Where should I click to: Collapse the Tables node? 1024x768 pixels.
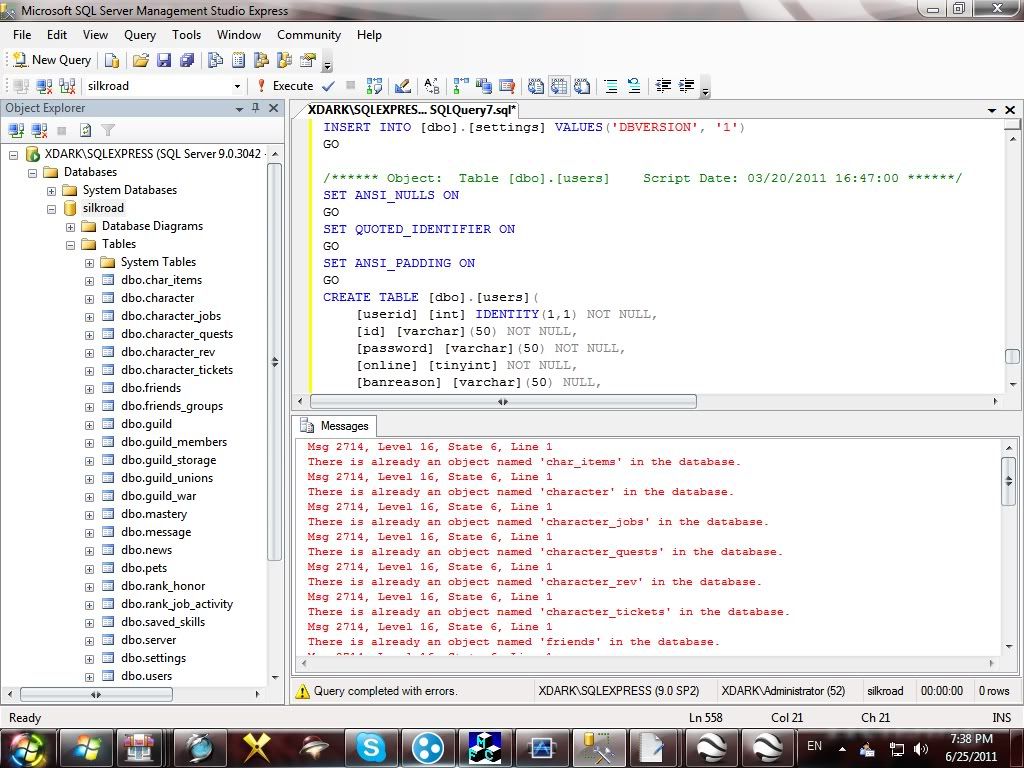click(71, 246)
